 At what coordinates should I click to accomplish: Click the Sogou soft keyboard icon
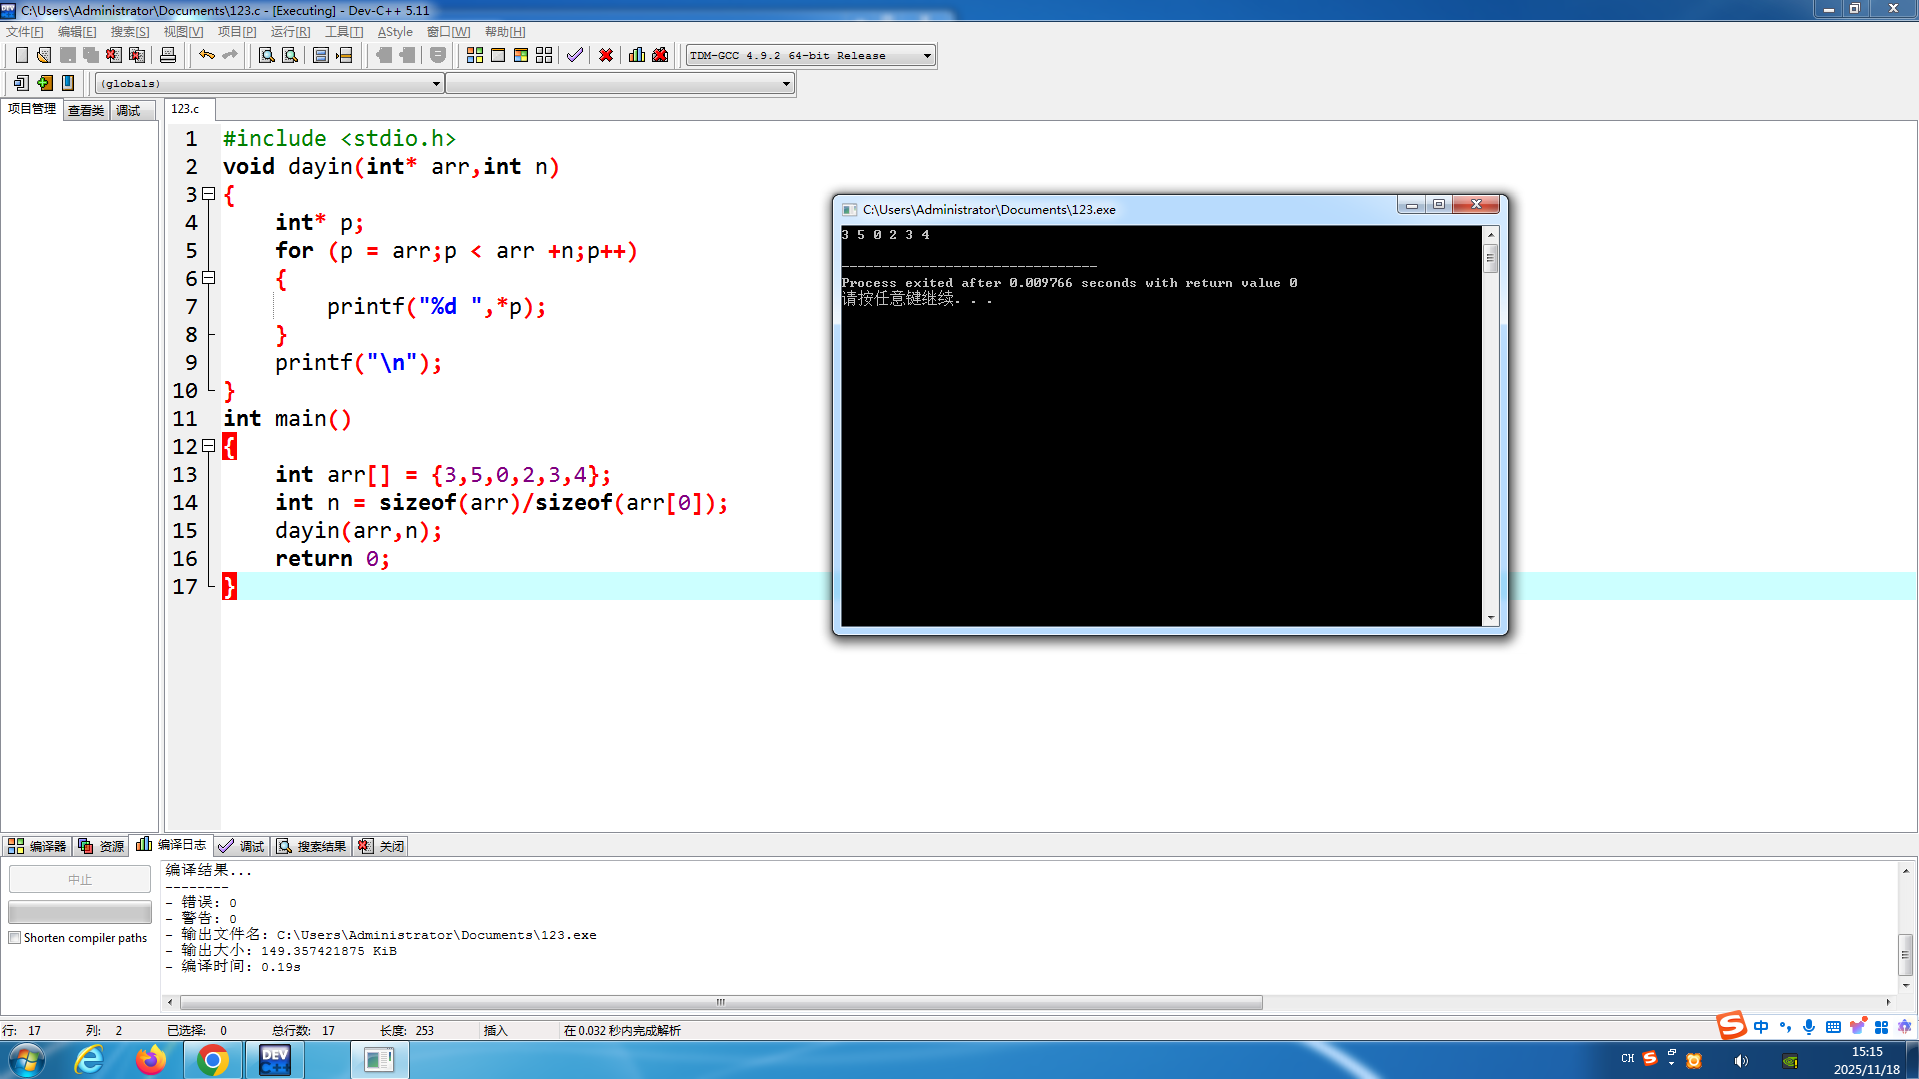(1833, 1027)
